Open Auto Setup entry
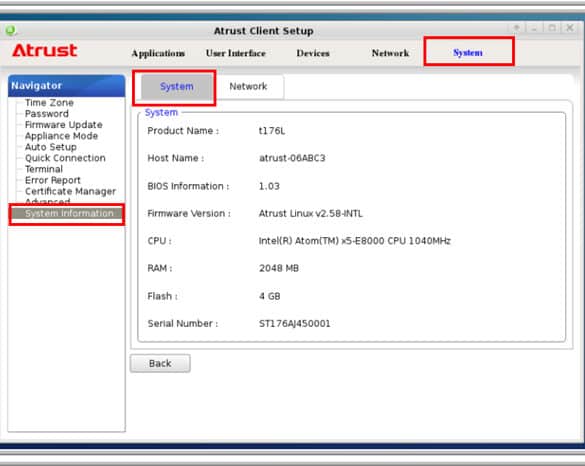 coord(50,147)
